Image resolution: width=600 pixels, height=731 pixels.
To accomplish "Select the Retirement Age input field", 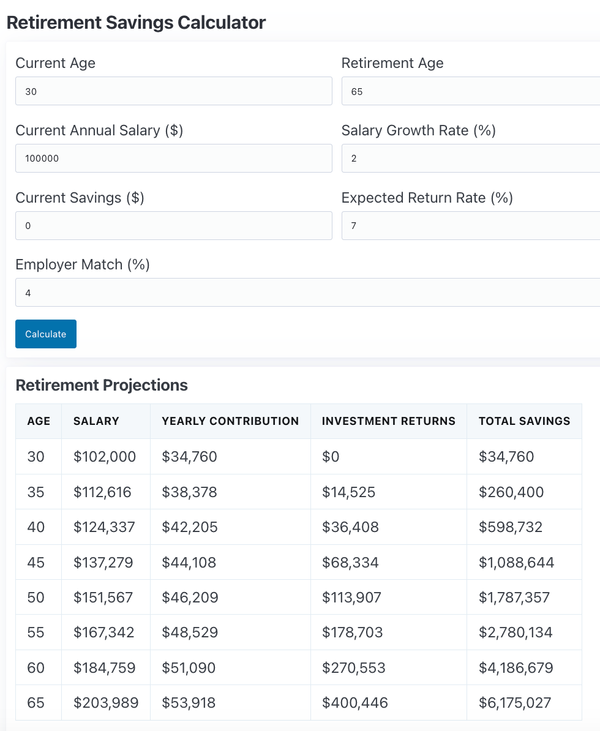I will tap(471, 91).
